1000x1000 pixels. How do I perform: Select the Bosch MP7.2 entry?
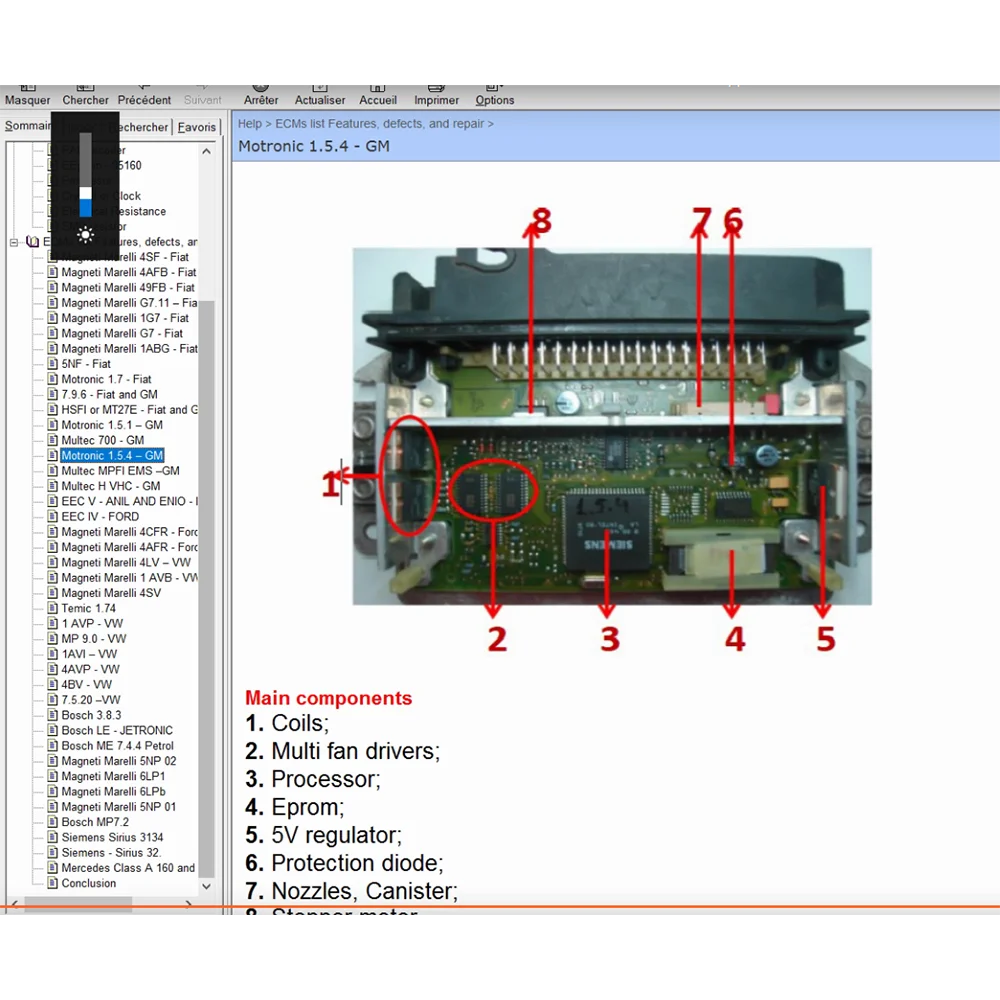click(x=91, y=822)
